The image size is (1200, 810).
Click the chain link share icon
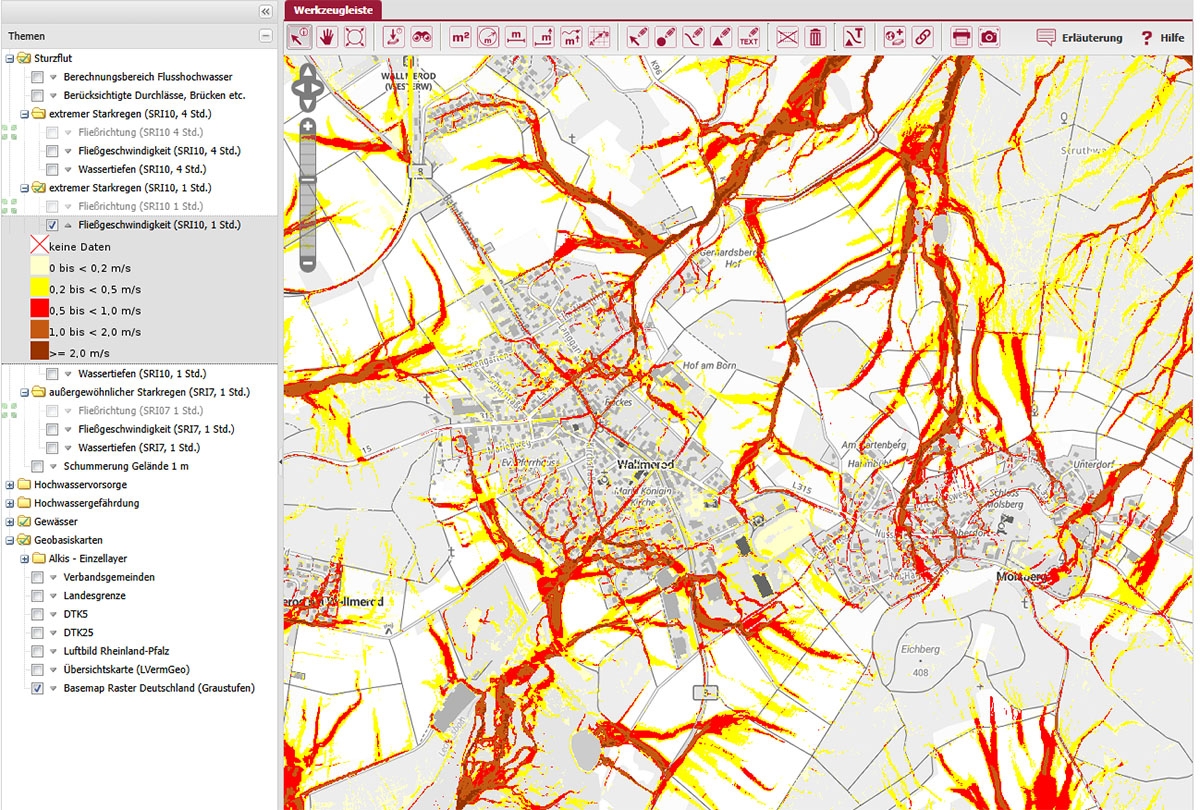(x=922, y=38)
